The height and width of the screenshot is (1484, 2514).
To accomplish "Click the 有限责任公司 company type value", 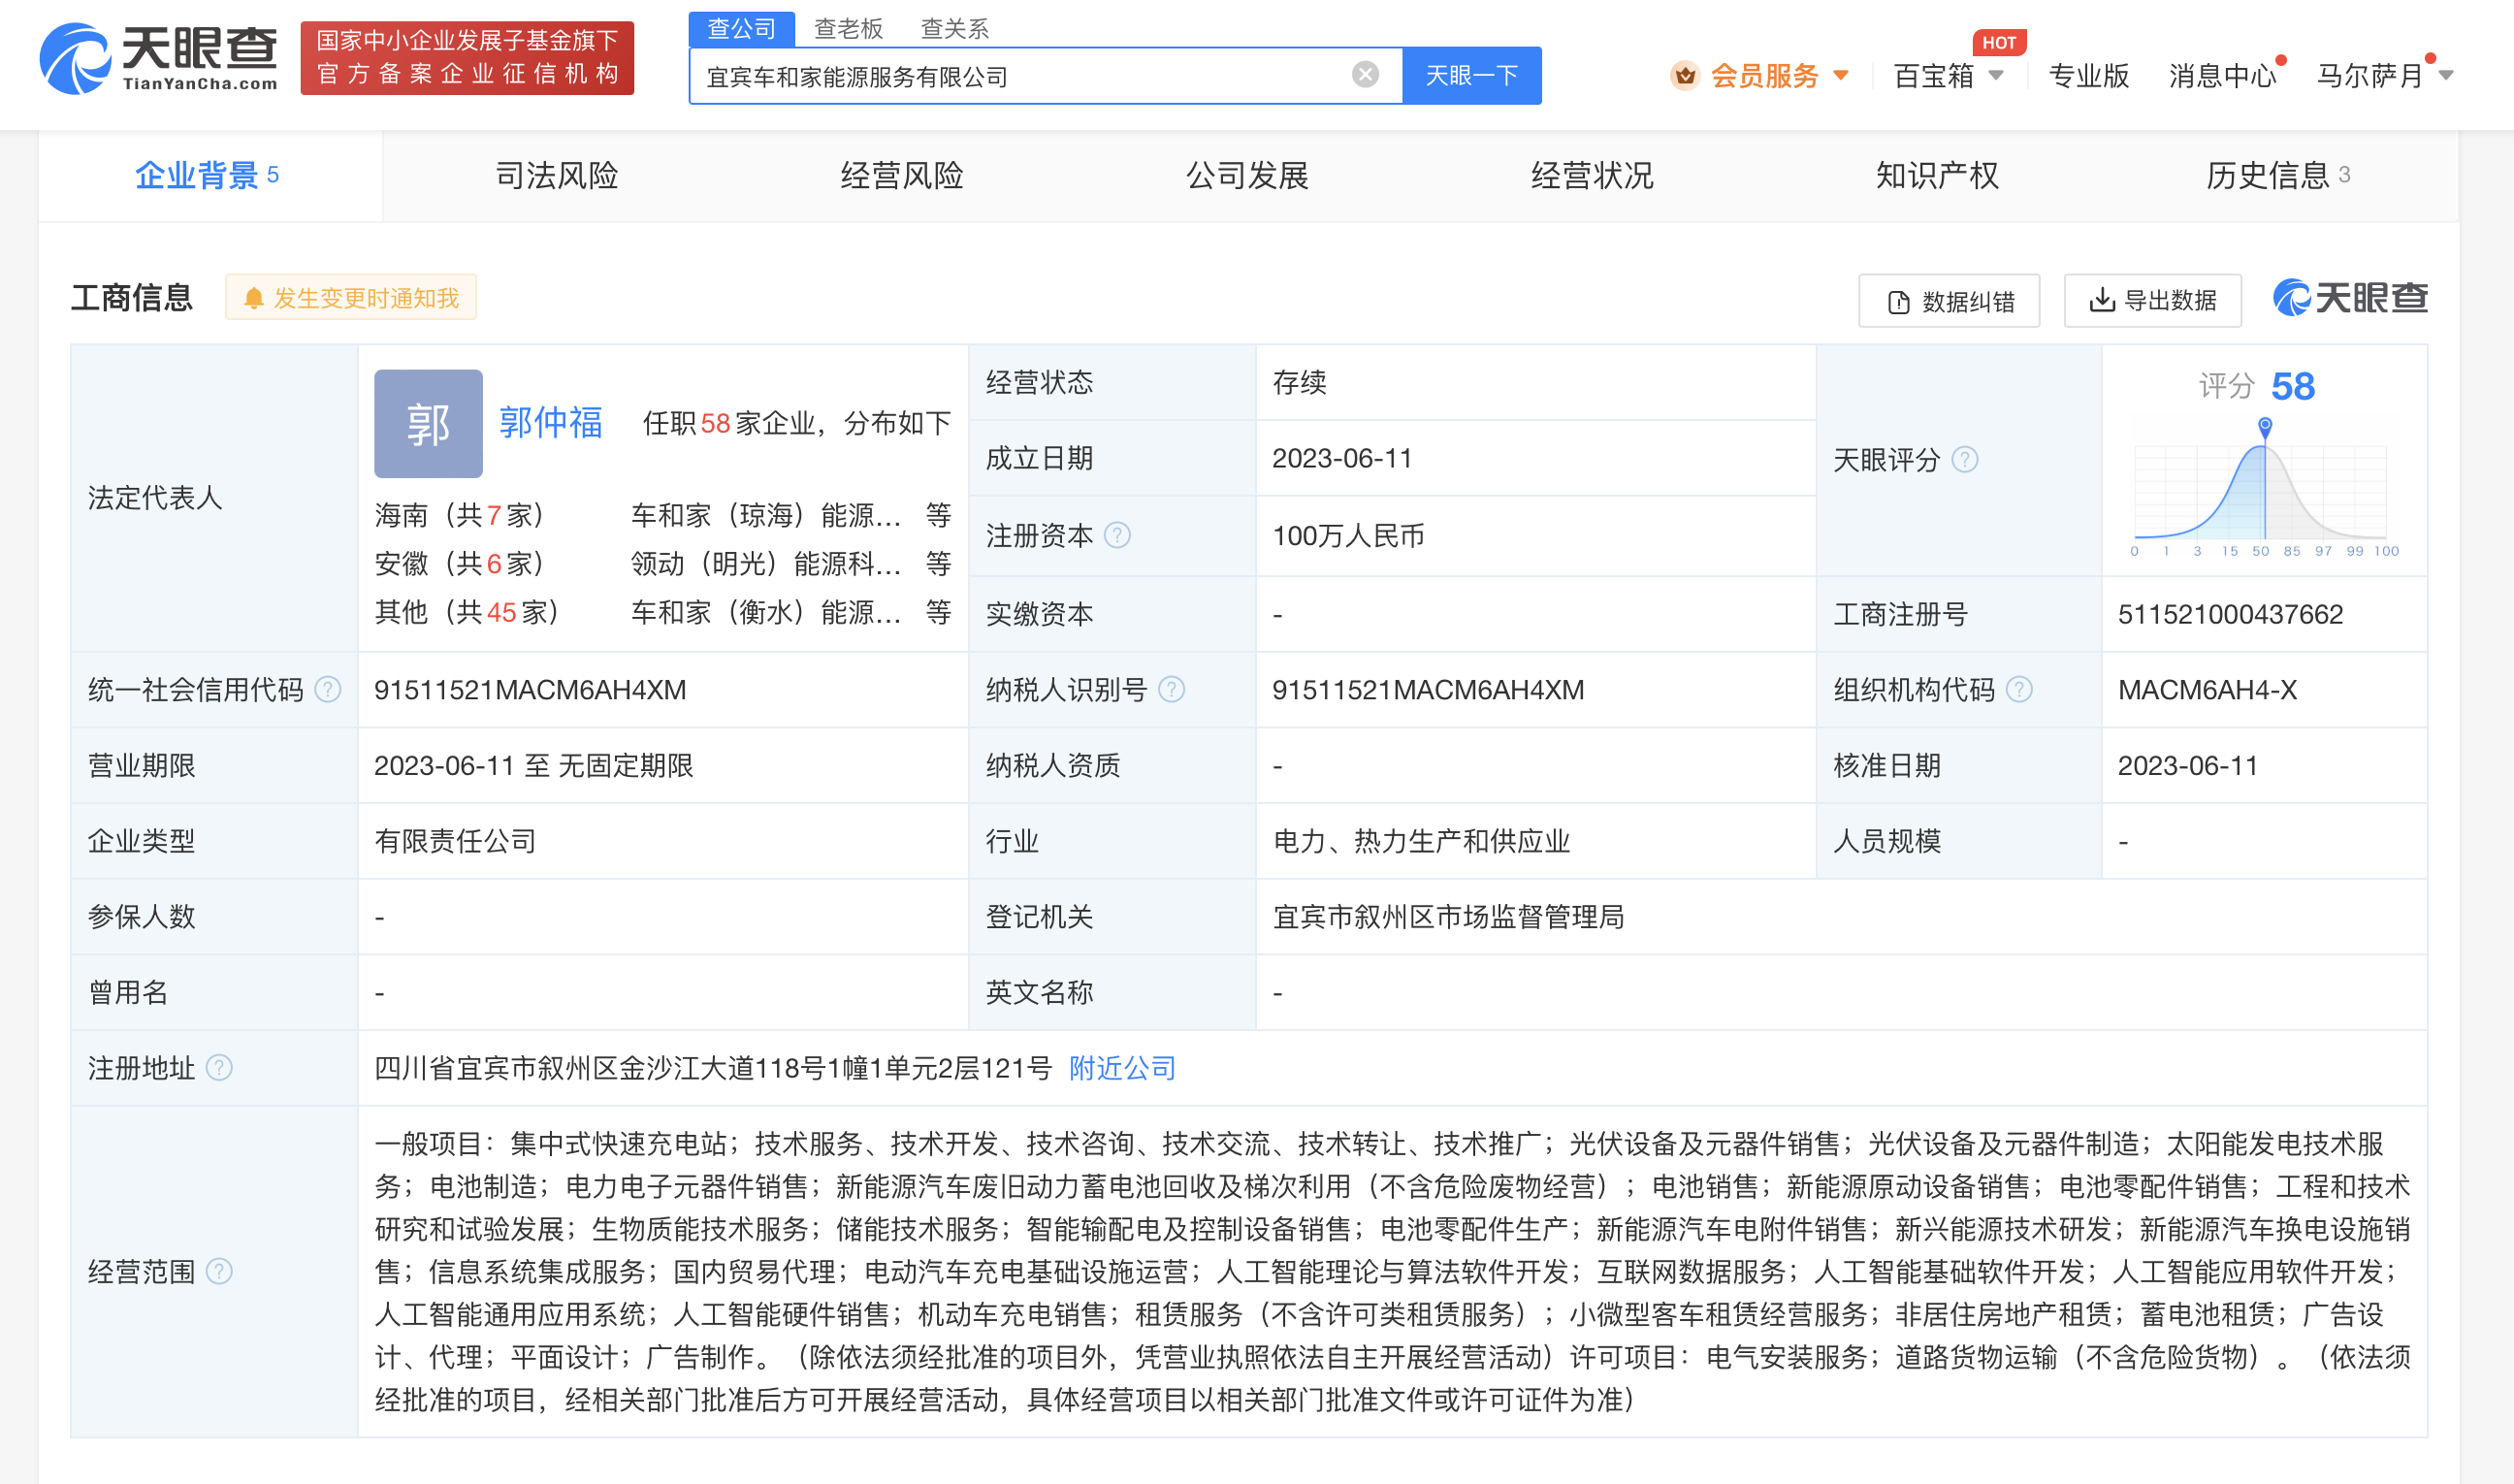I will coord(455,840).
